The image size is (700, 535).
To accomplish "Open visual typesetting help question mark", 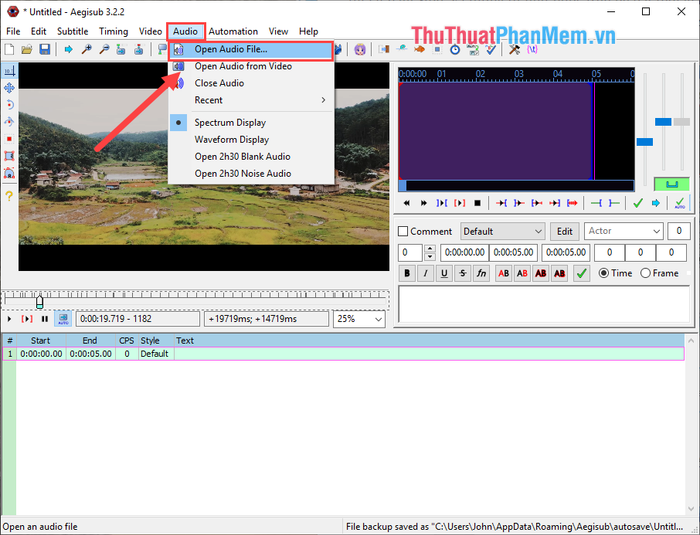I will click(9, 196).
